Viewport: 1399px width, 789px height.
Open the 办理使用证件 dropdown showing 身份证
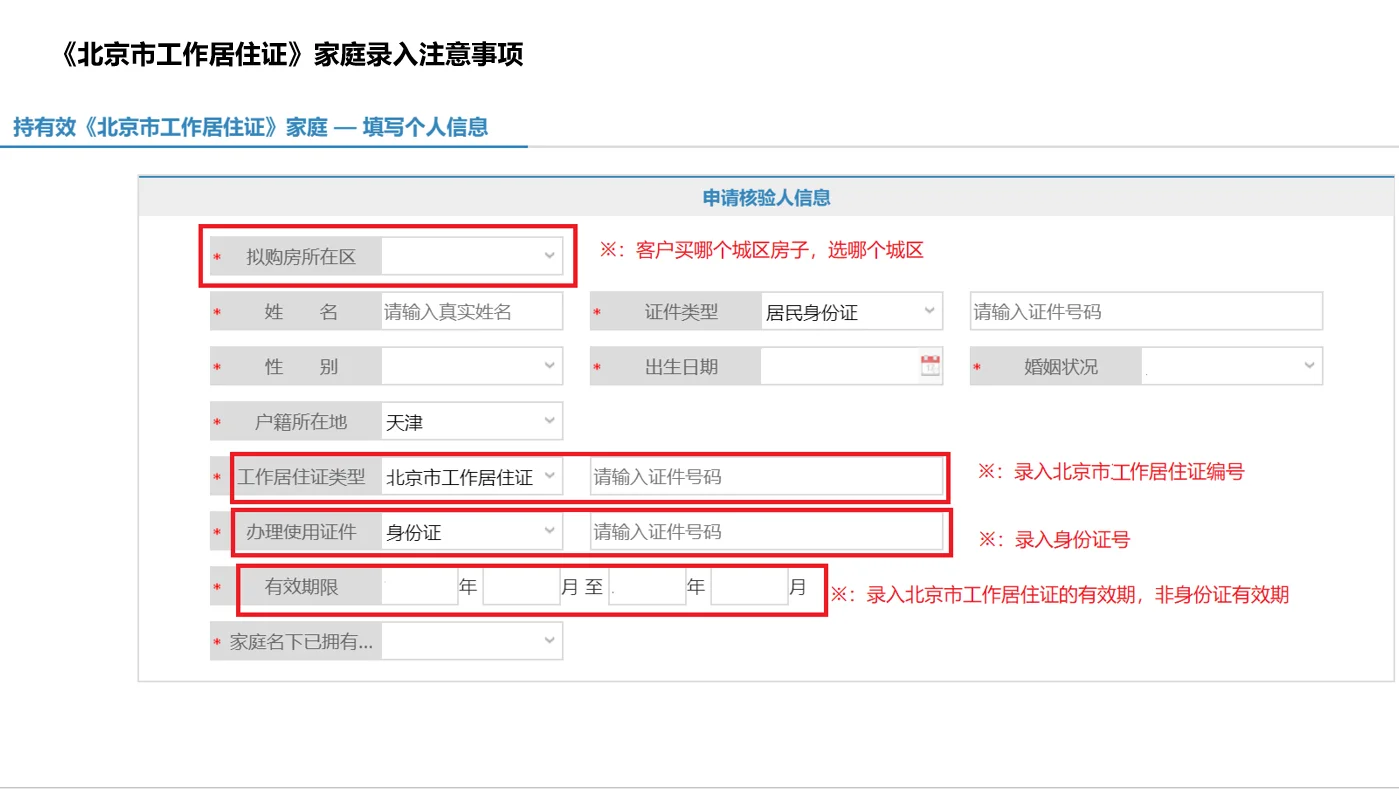(x=471, y=532)
